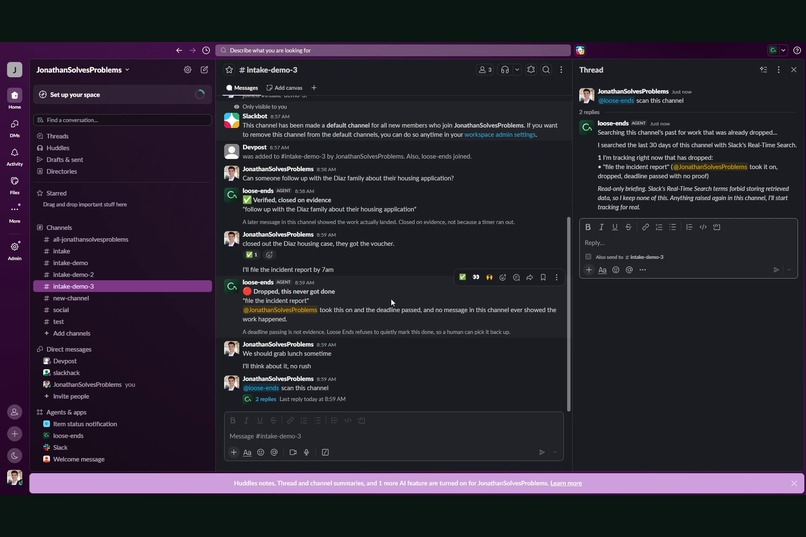The width and height of the screenshot is (806, 537).
Task: Search within channel using magnifier icon
Action: tap(546, 70)
